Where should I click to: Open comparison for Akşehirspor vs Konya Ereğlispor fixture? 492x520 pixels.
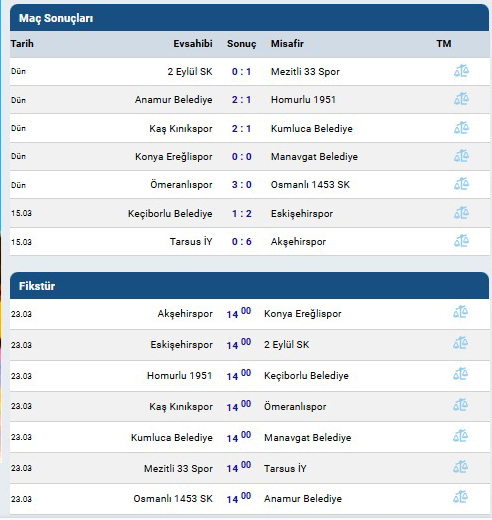[460, 312]
